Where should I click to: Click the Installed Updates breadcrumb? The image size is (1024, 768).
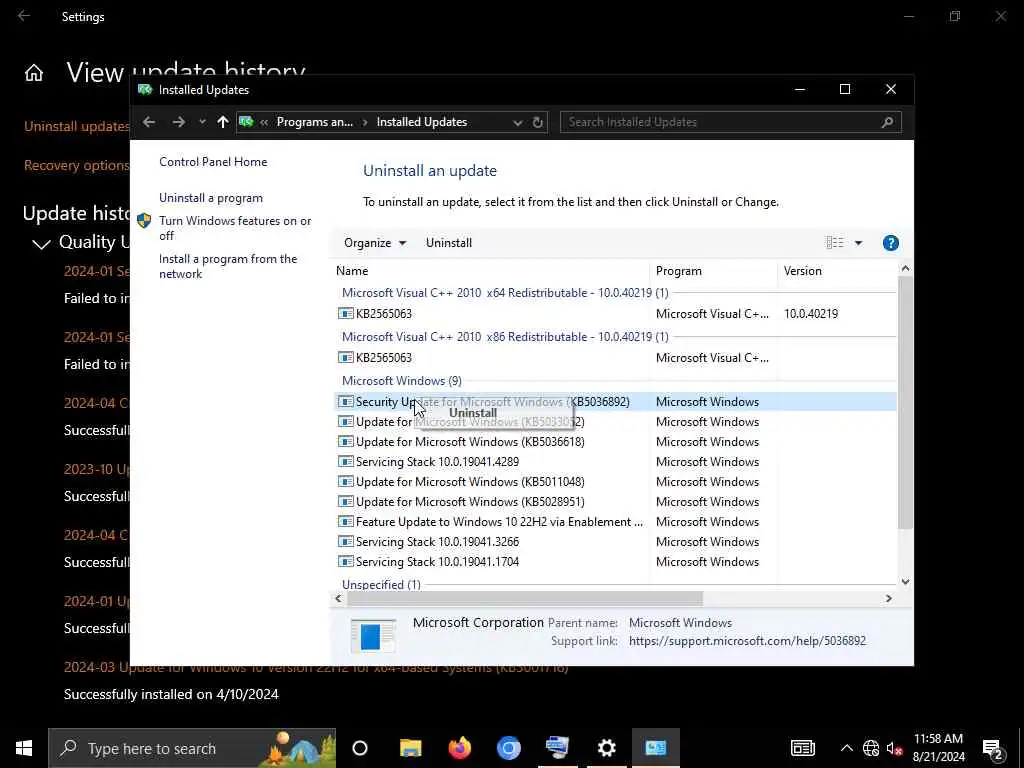422,122
